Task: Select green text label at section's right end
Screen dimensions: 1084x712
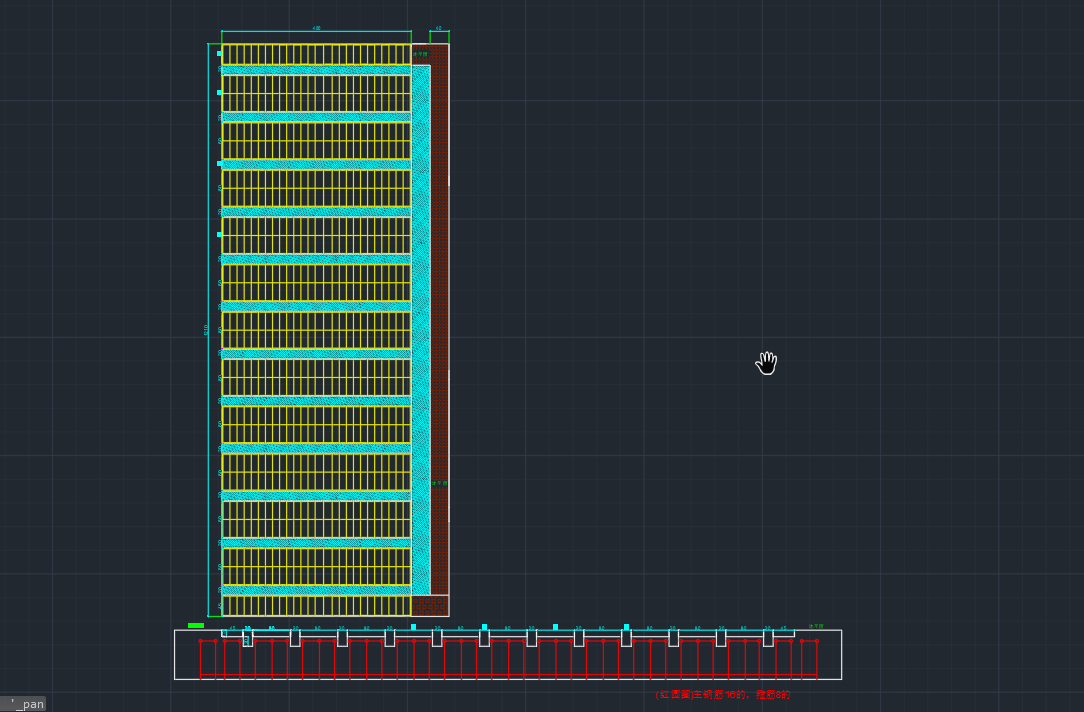Action: [x=816, y=627]
